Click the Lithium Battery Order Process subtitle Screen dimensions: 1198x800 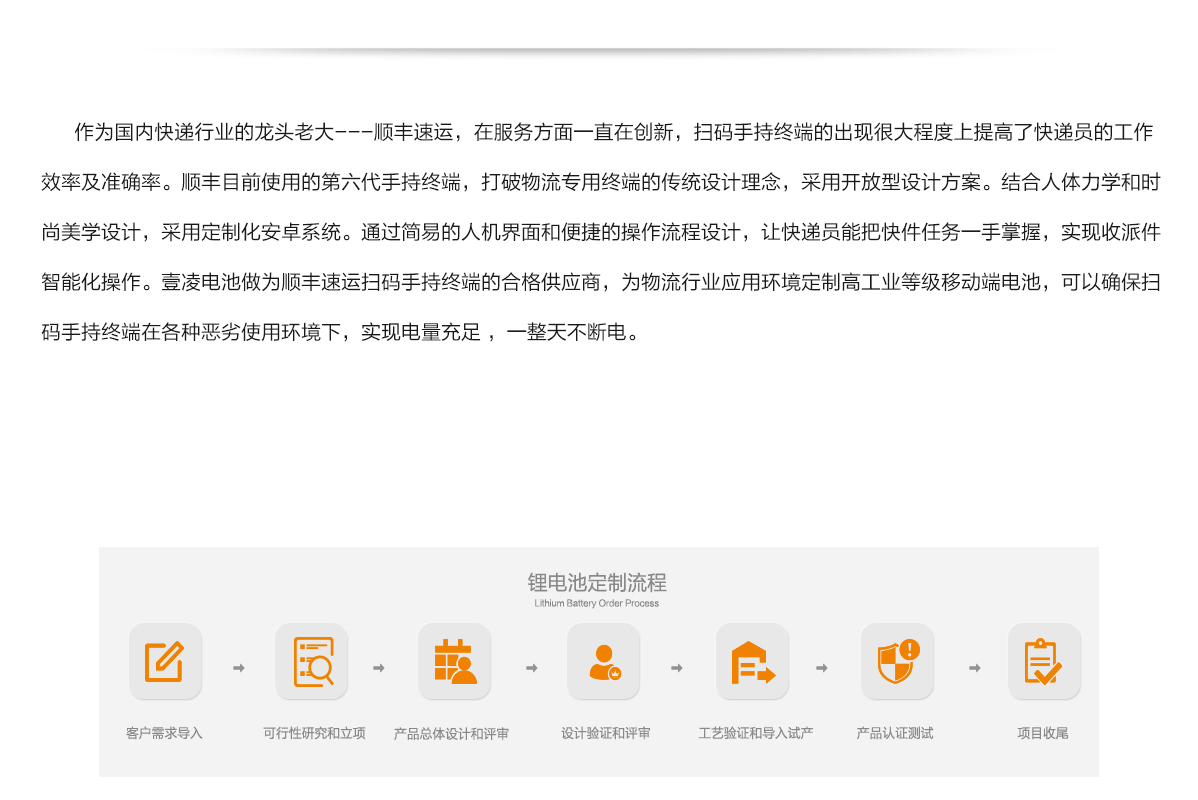pyautogui.click(x=597, y=604)
